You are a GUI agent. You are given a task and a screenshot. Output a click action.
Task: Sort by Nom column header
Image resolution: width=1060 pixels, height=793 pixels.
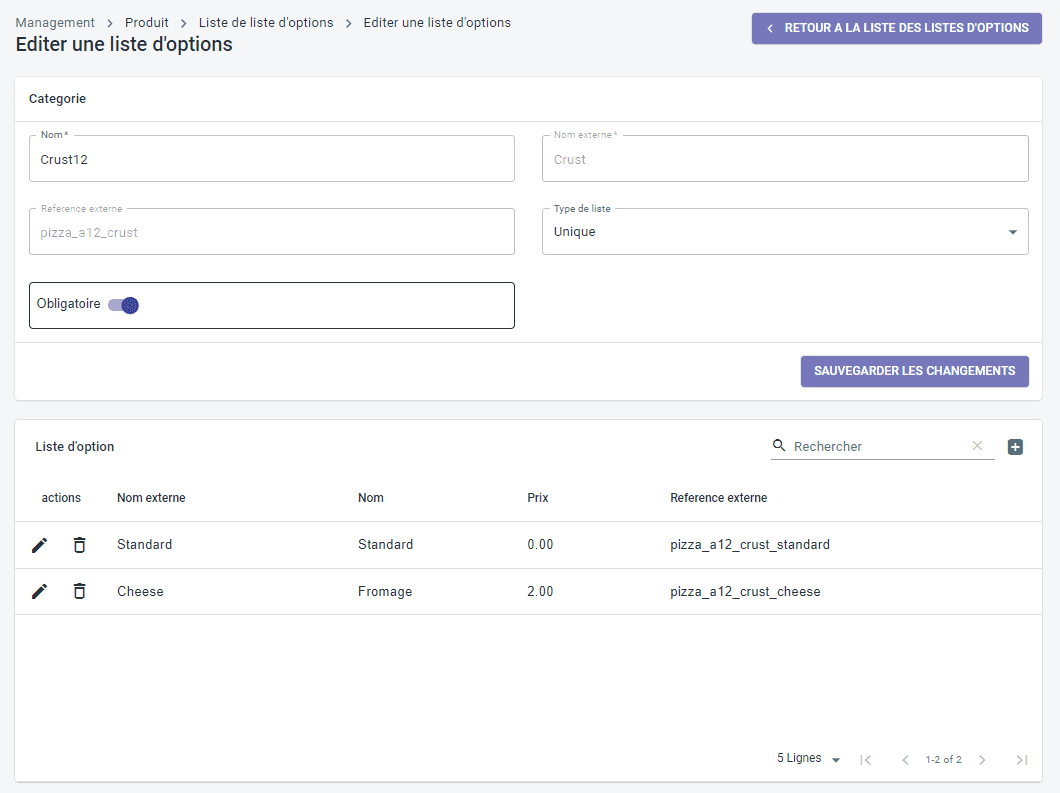[x=370, y=498]
